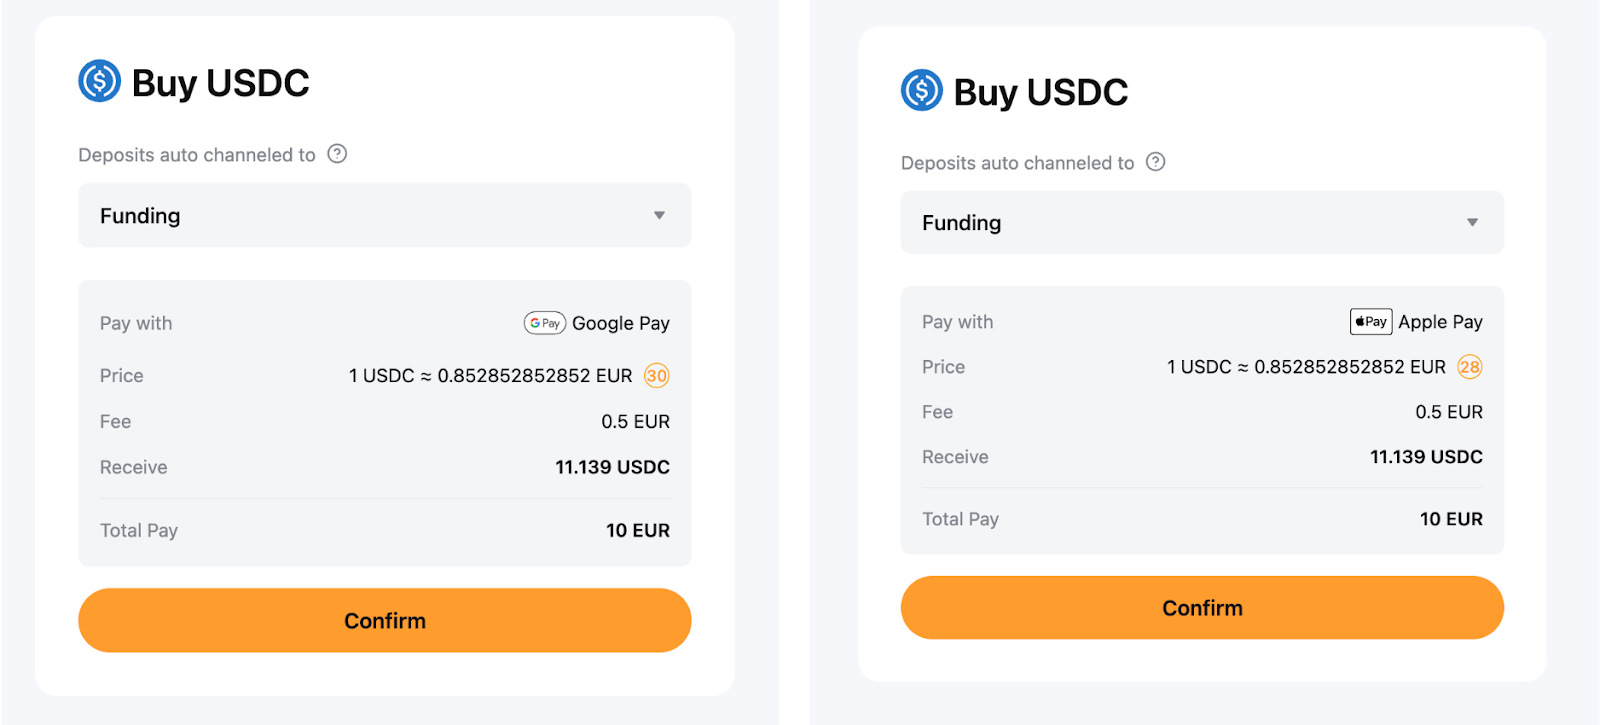The height and width of the screenshot is (725, 1600).
Task: Open the deposits help tooltip in the Apple Pay panel
Action: pos(1156,162)
